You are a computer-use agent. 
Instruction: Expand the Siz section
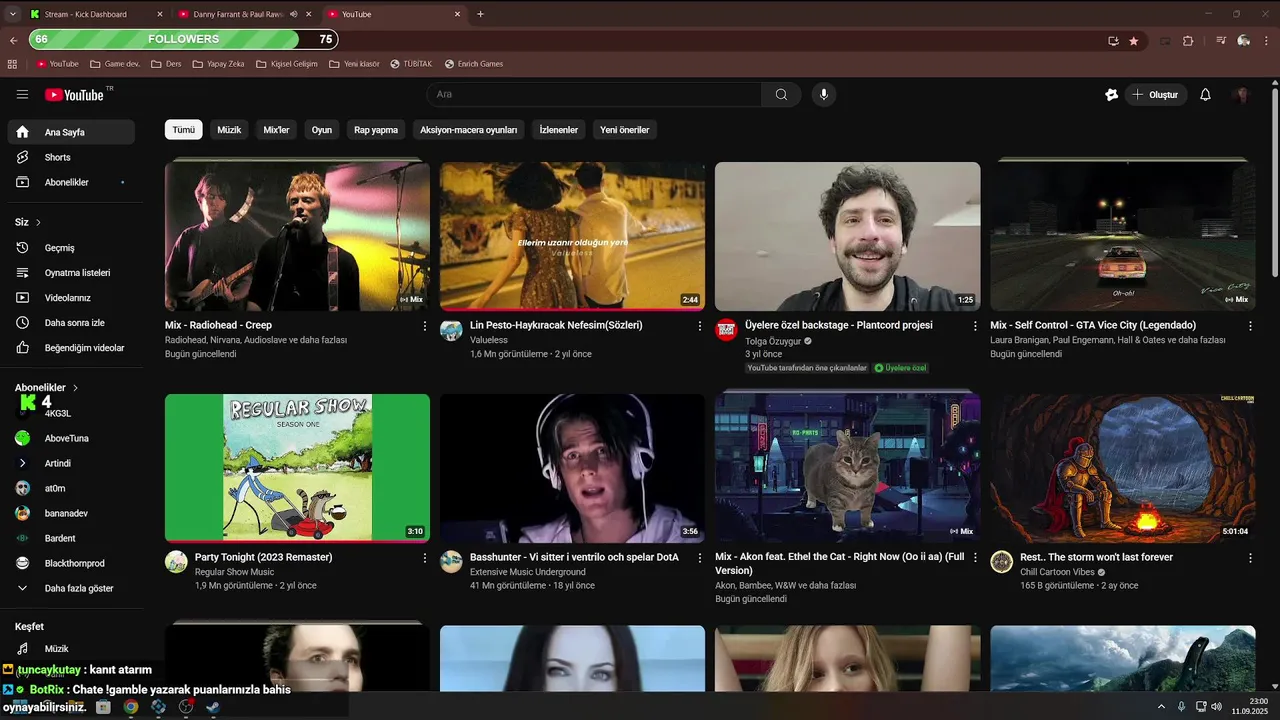(28, 222)
